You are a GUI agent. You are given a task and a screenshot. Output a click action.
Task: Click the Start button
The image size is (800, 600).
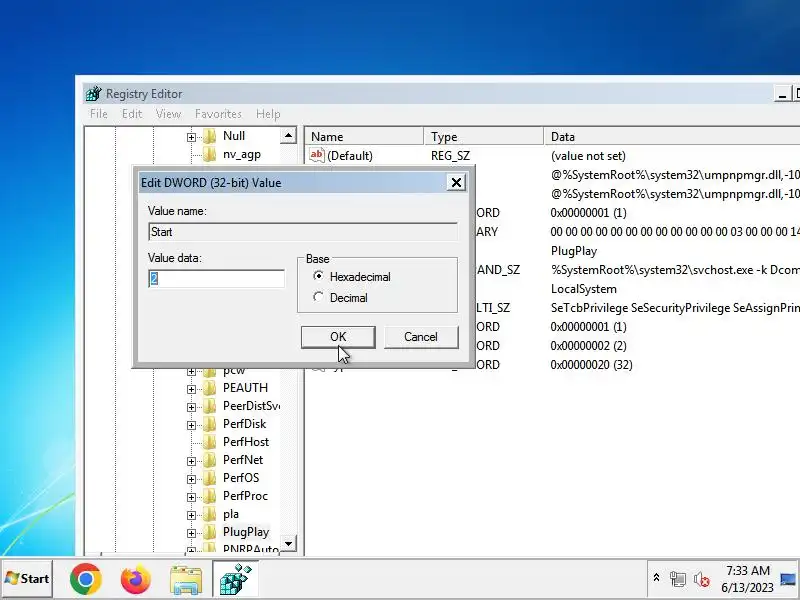click(27, 579)
